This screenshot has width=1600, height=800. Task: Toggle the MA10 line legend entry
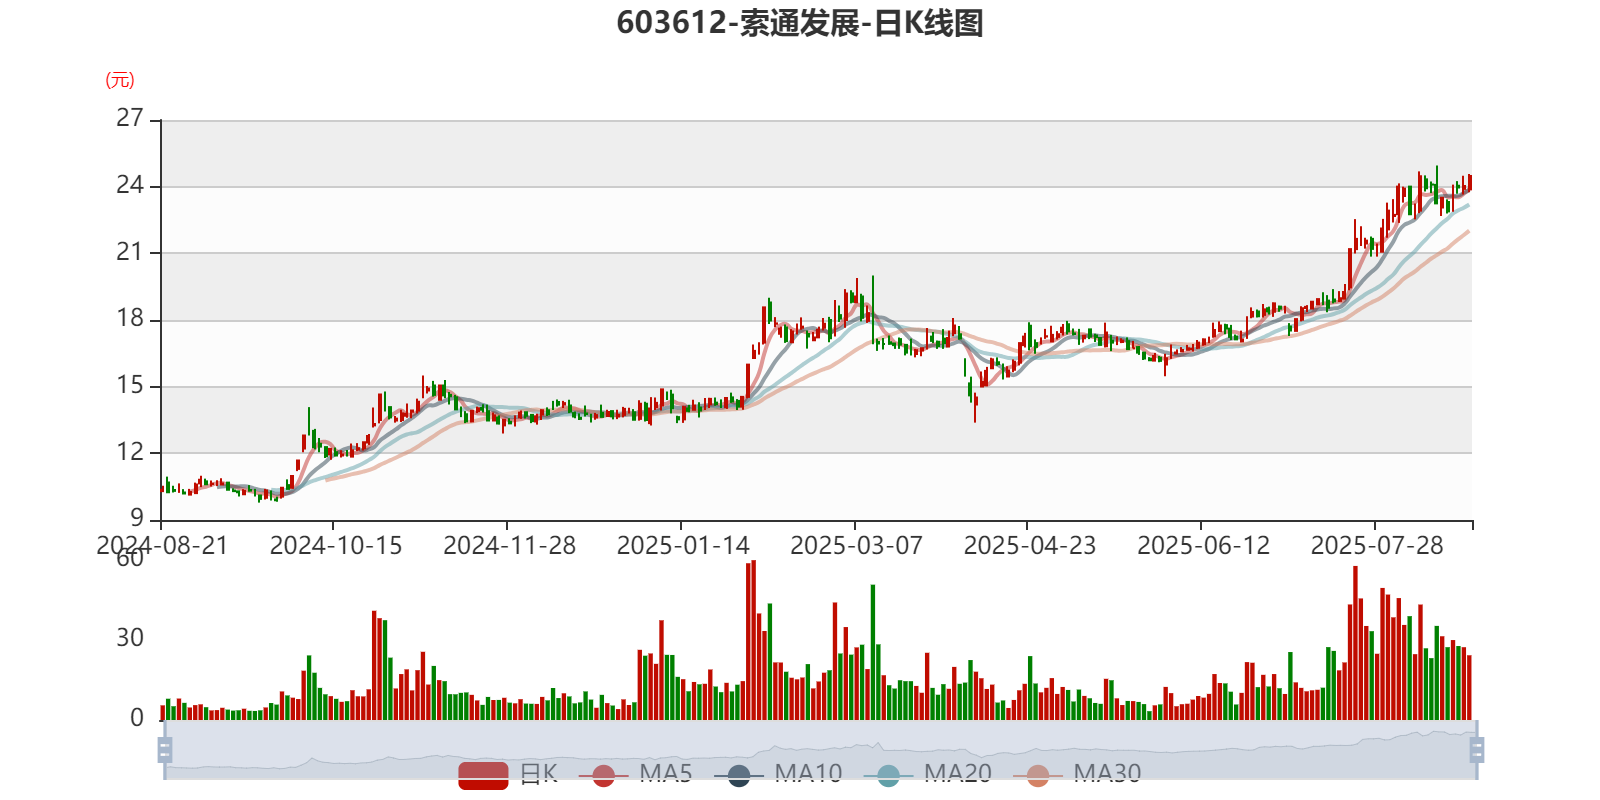[x=778, y=774]
